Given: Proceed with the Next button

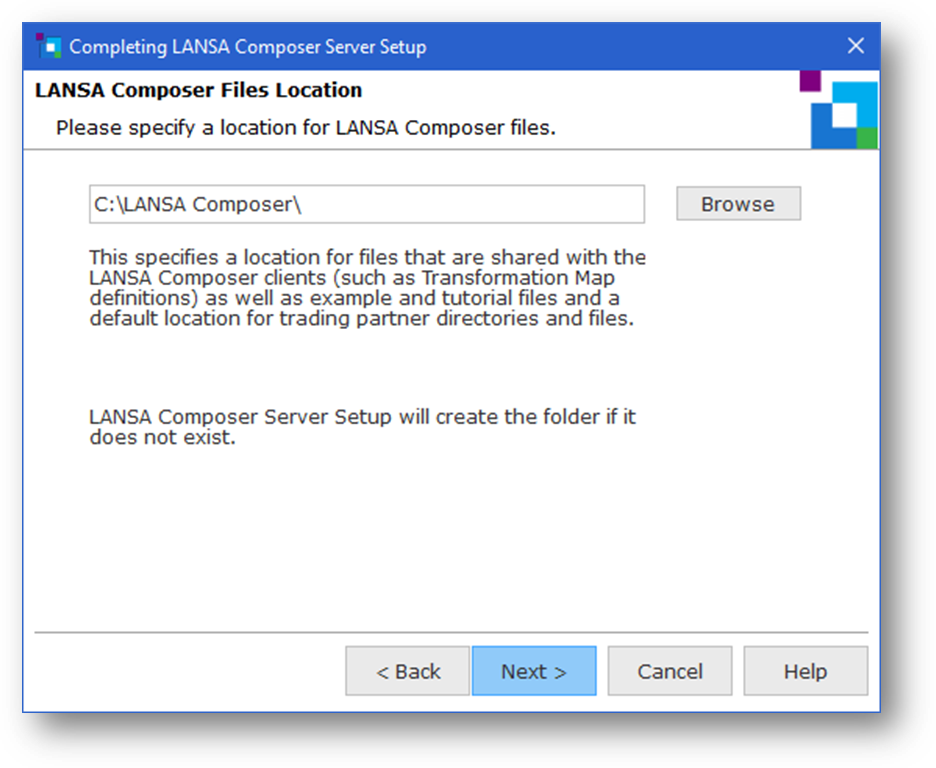Looking at the screenshot, I should click(x=534, y=671).
